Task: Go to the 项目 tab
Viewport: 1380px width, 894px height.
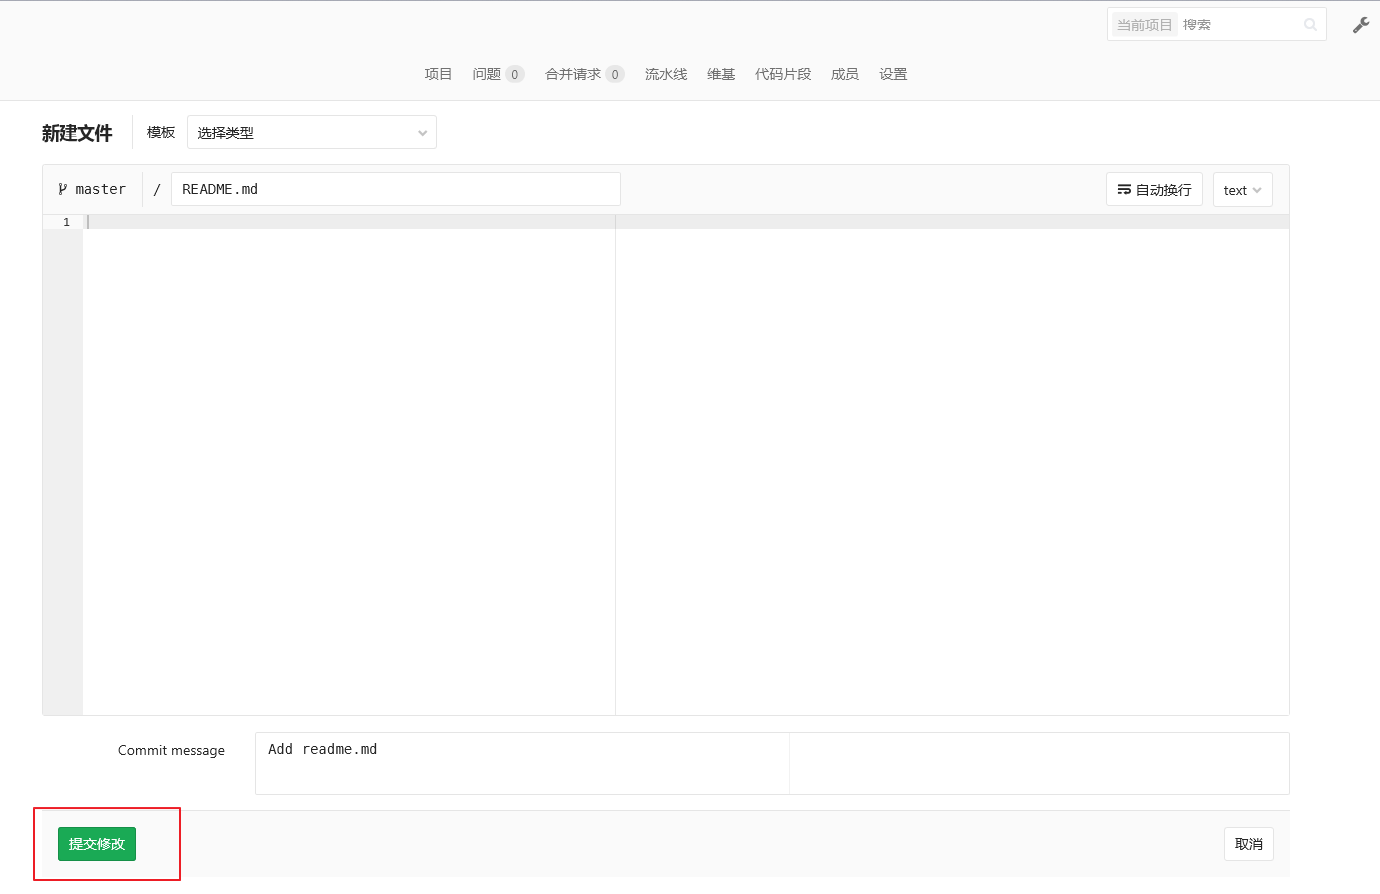Action: pyautogui.click(x=438, y=74)
